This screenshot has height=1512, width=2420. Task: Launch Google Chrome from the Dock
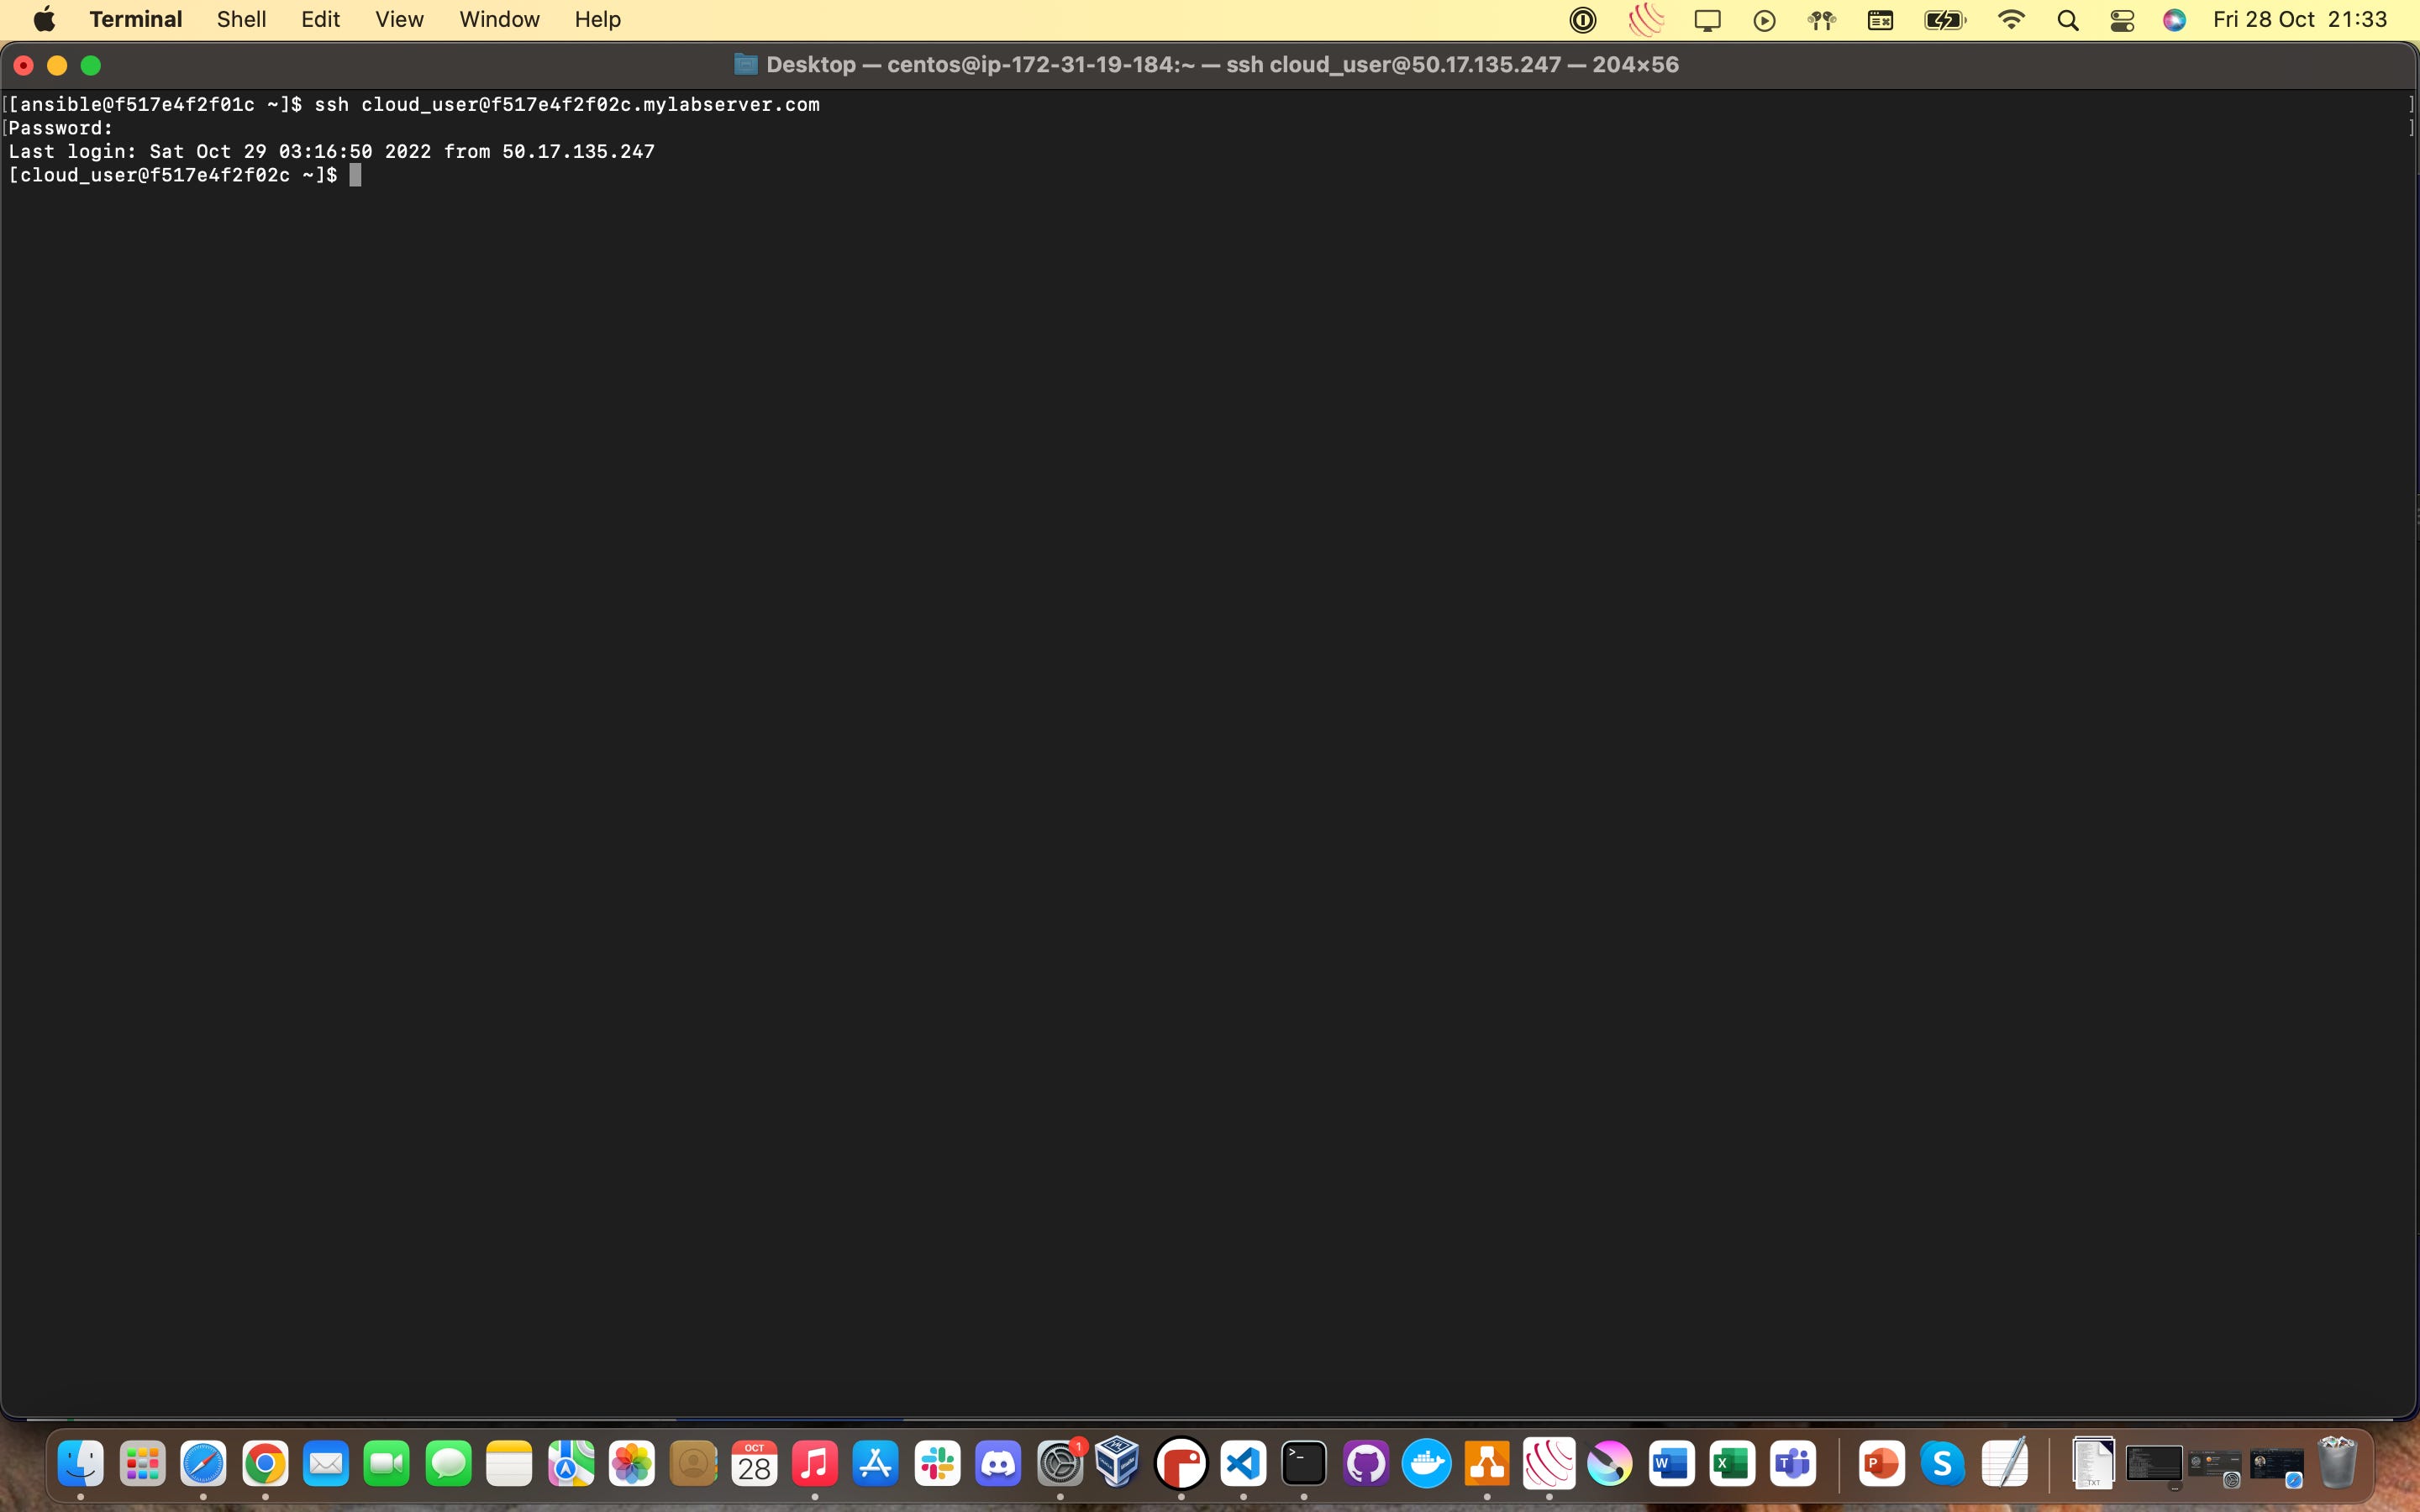(265, 1465)
